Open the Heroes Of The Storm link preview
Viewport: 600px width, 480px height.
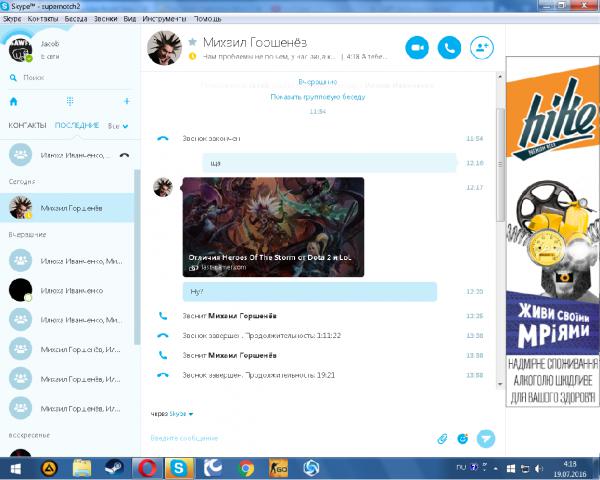pyautogui.click(x=273, y=227)
